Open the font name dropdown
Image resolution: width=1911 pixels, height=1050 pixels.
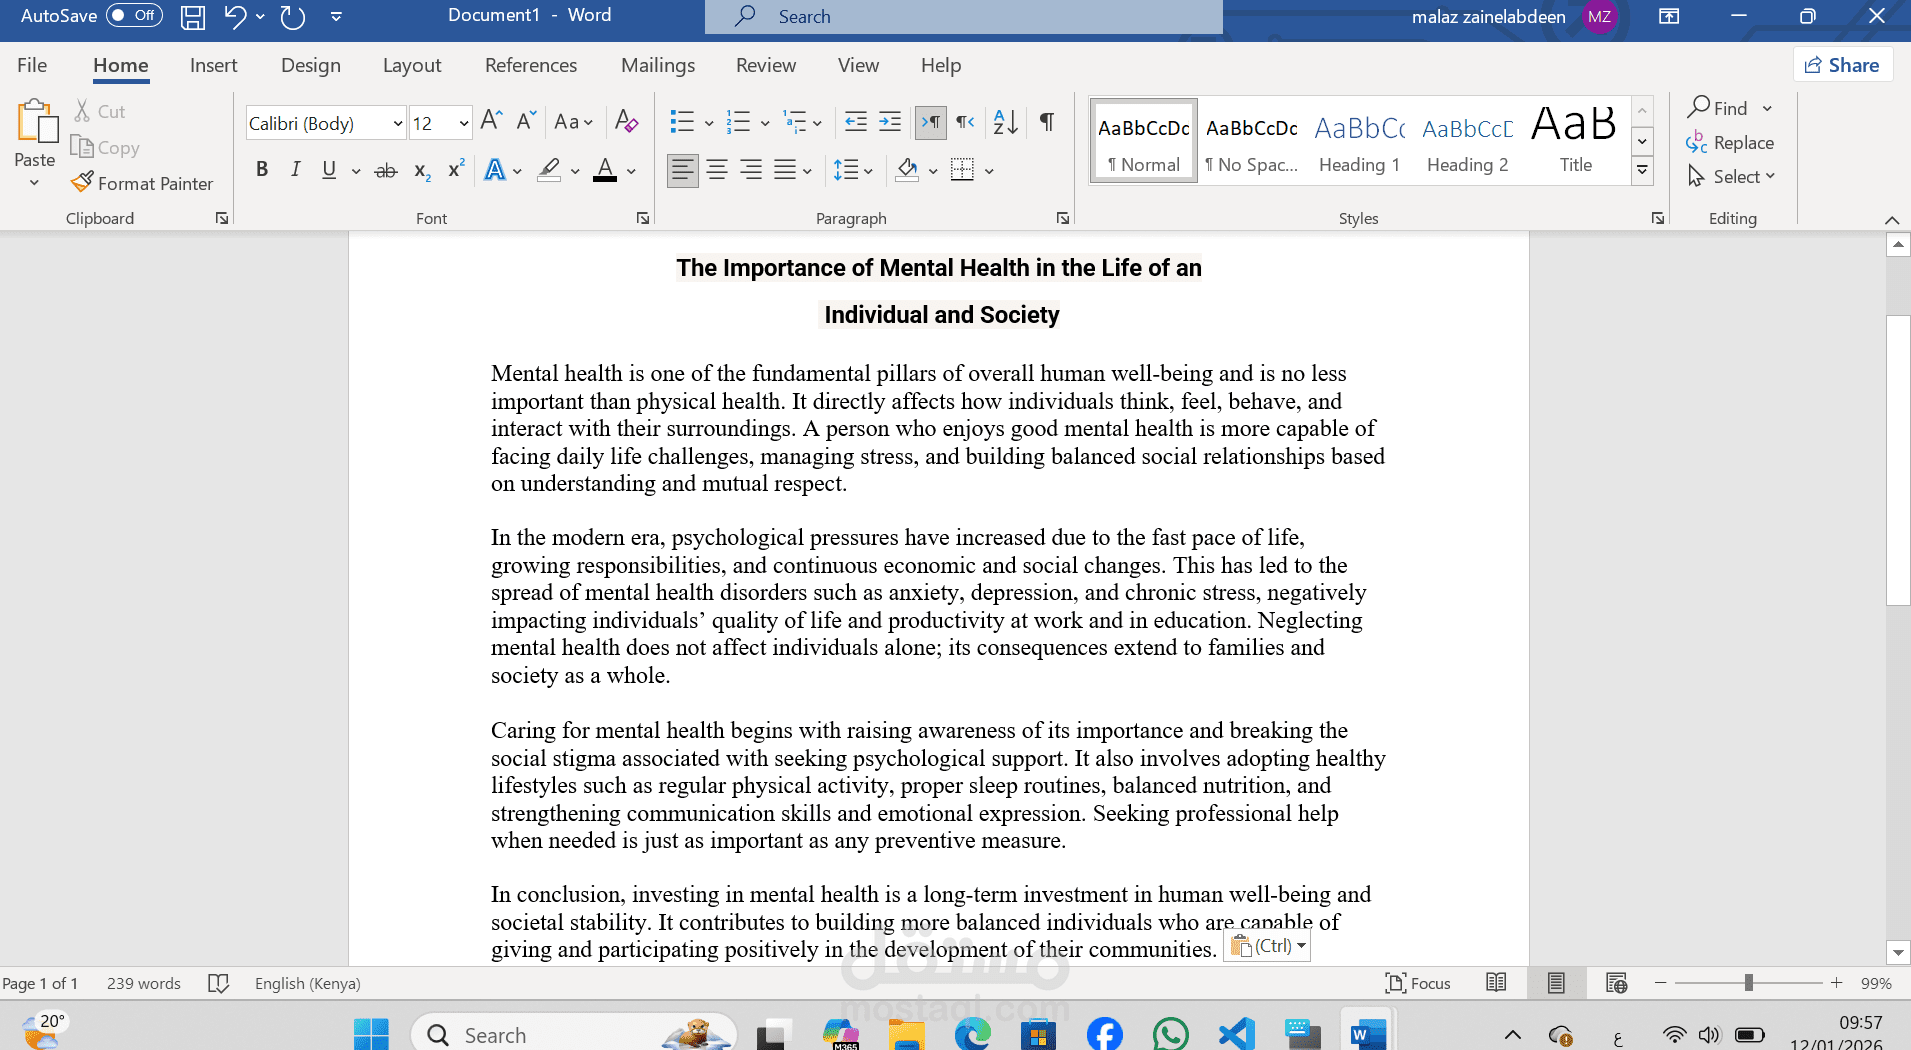(x=398, y=124)
